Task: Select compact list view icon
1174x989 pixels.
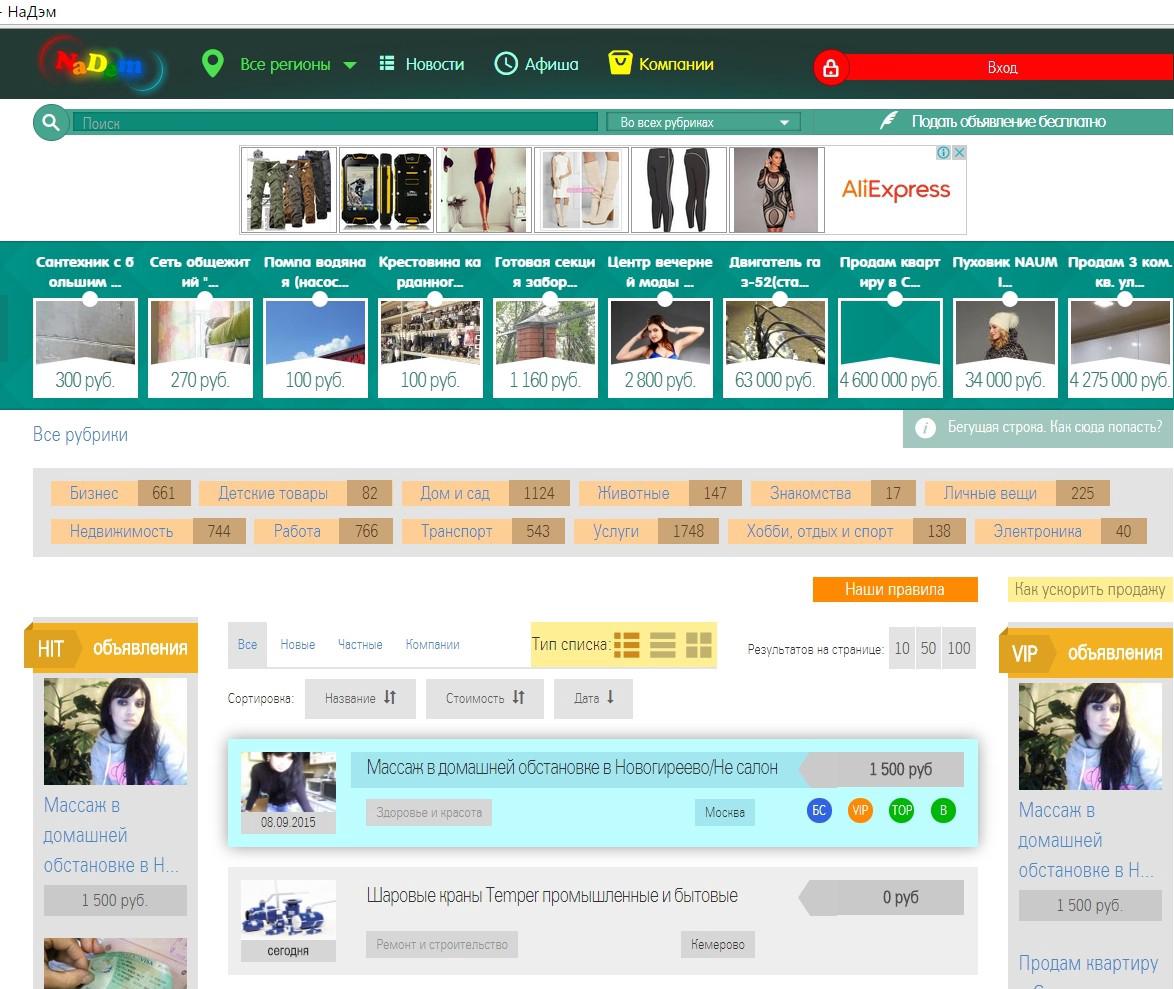Action: coord(663,645)
